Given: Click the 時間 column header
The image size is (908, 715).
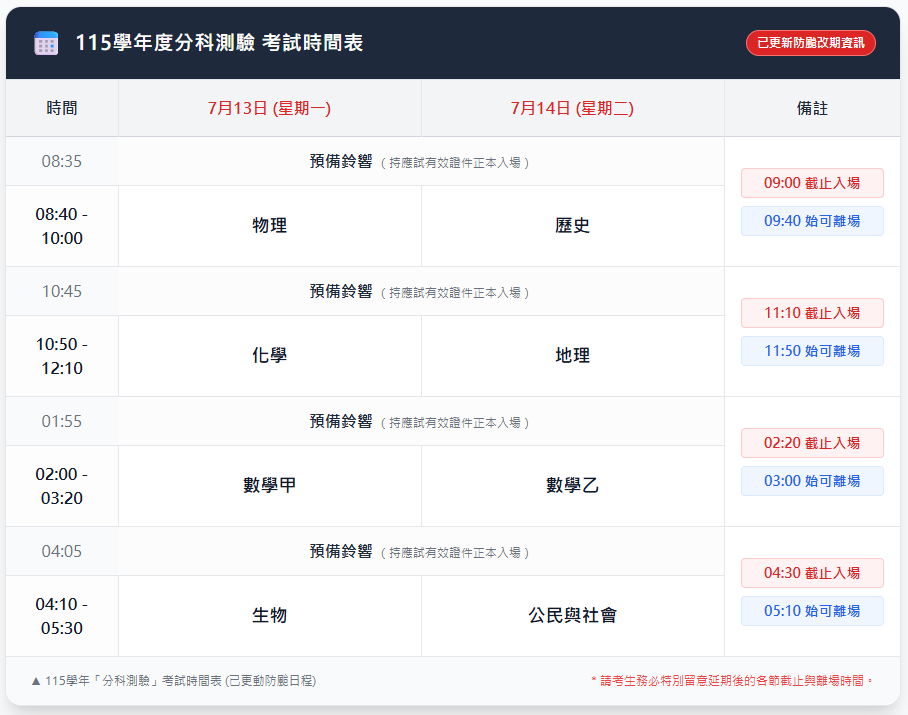Looking at the screenshot, I should coord(62,108).
